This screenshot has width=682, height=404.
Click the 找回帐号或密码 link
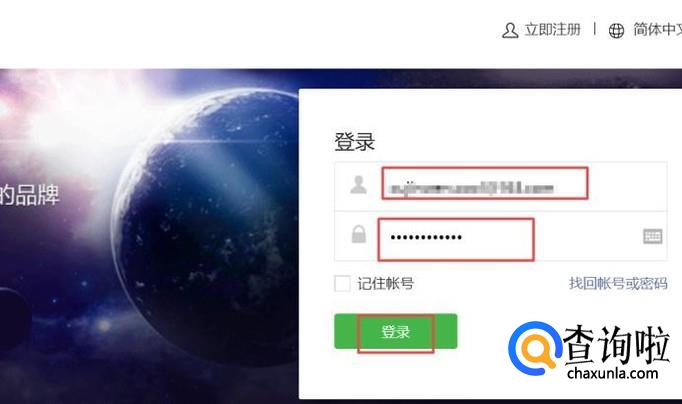(618, 284)
